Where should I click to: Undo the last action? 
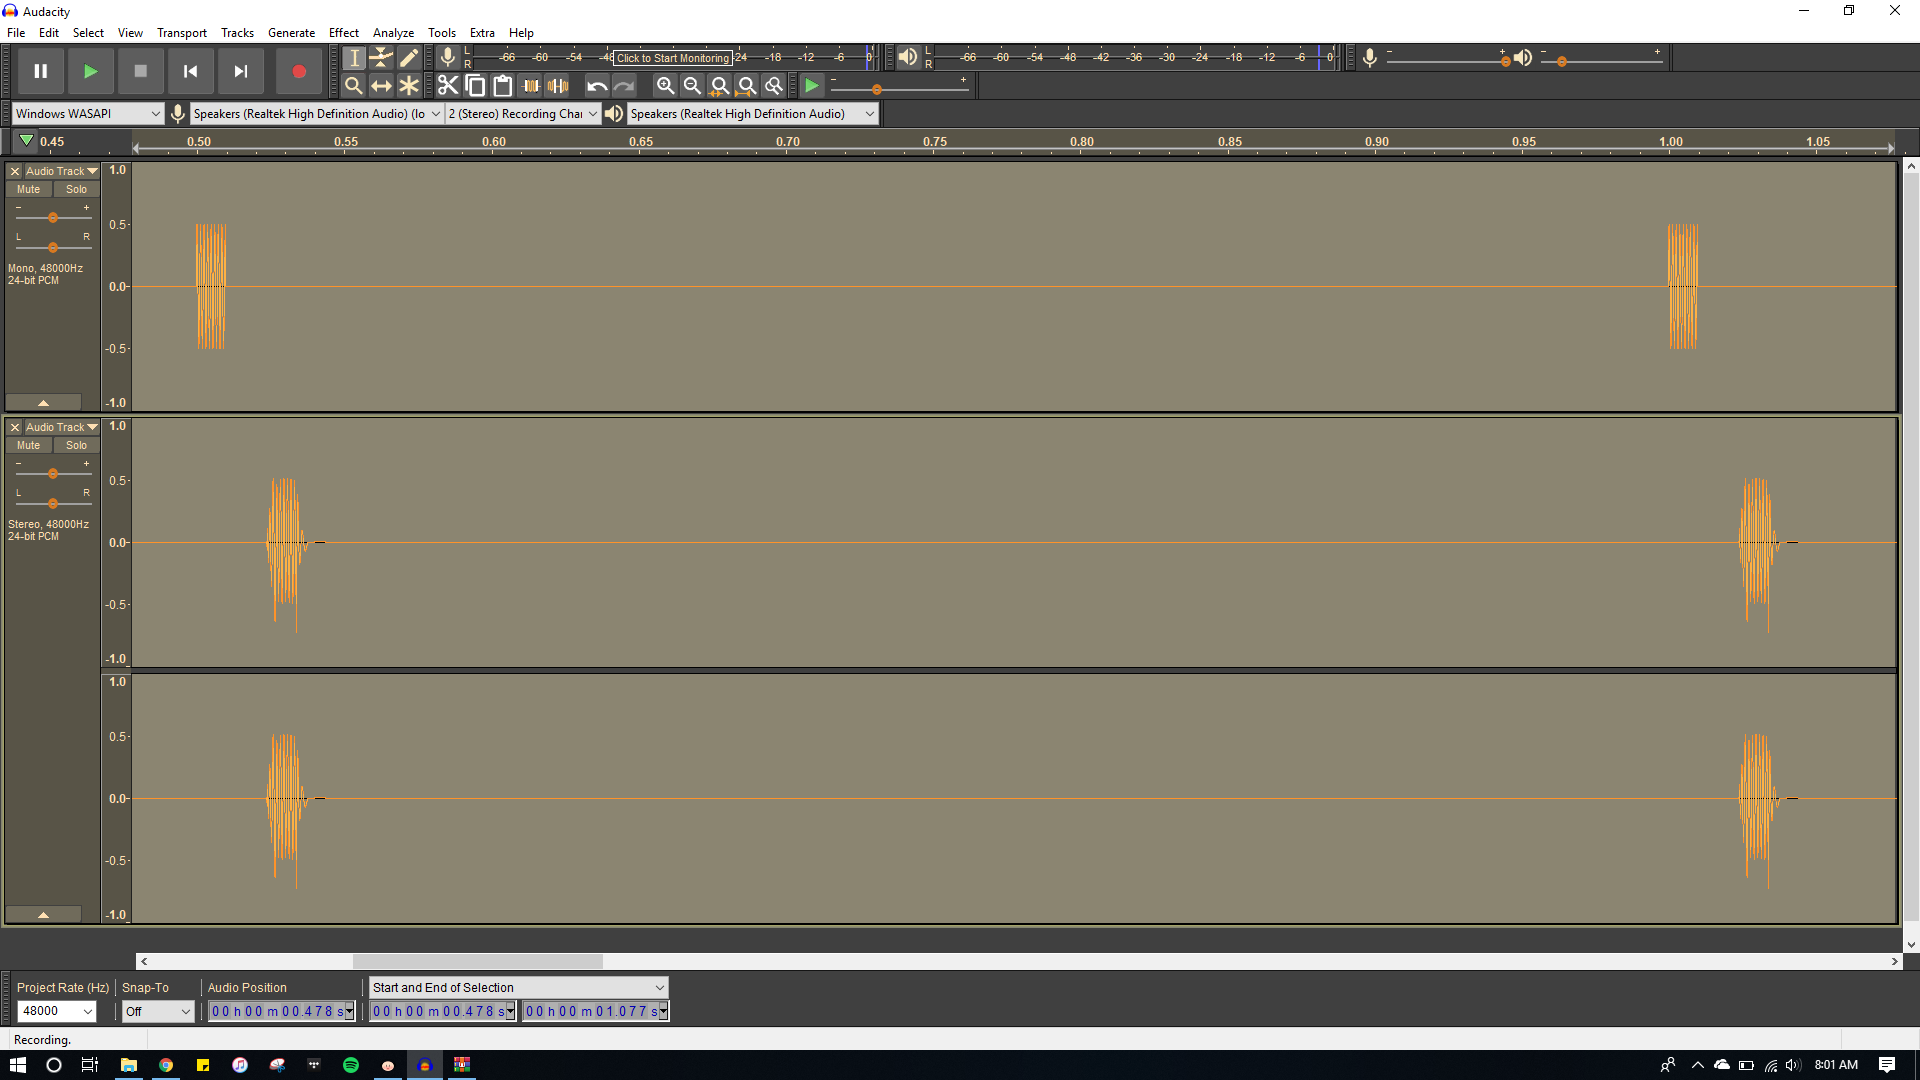point(597,86)
